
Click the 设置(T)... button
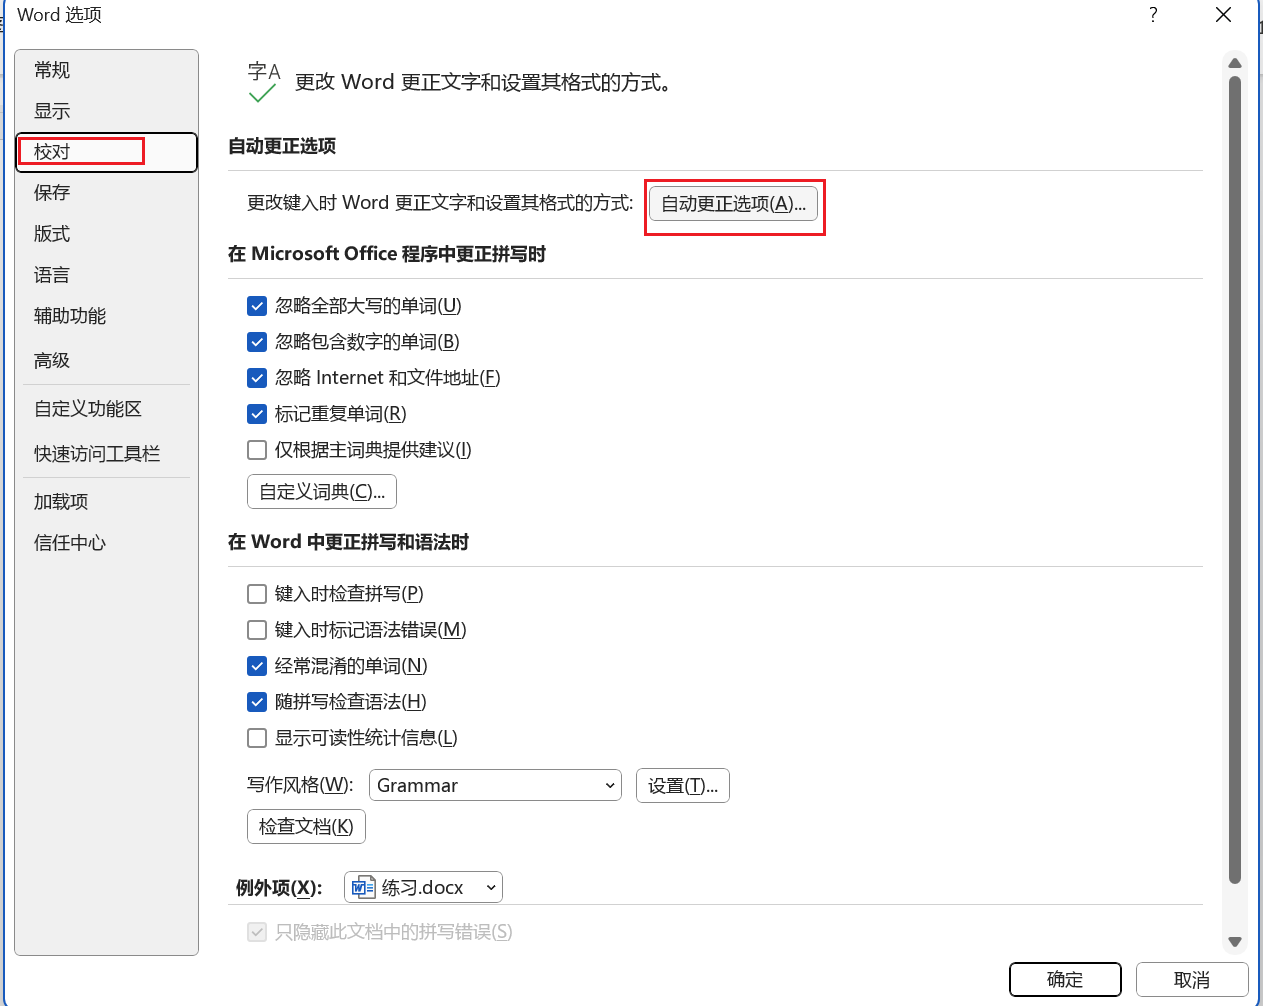point(683,785)
